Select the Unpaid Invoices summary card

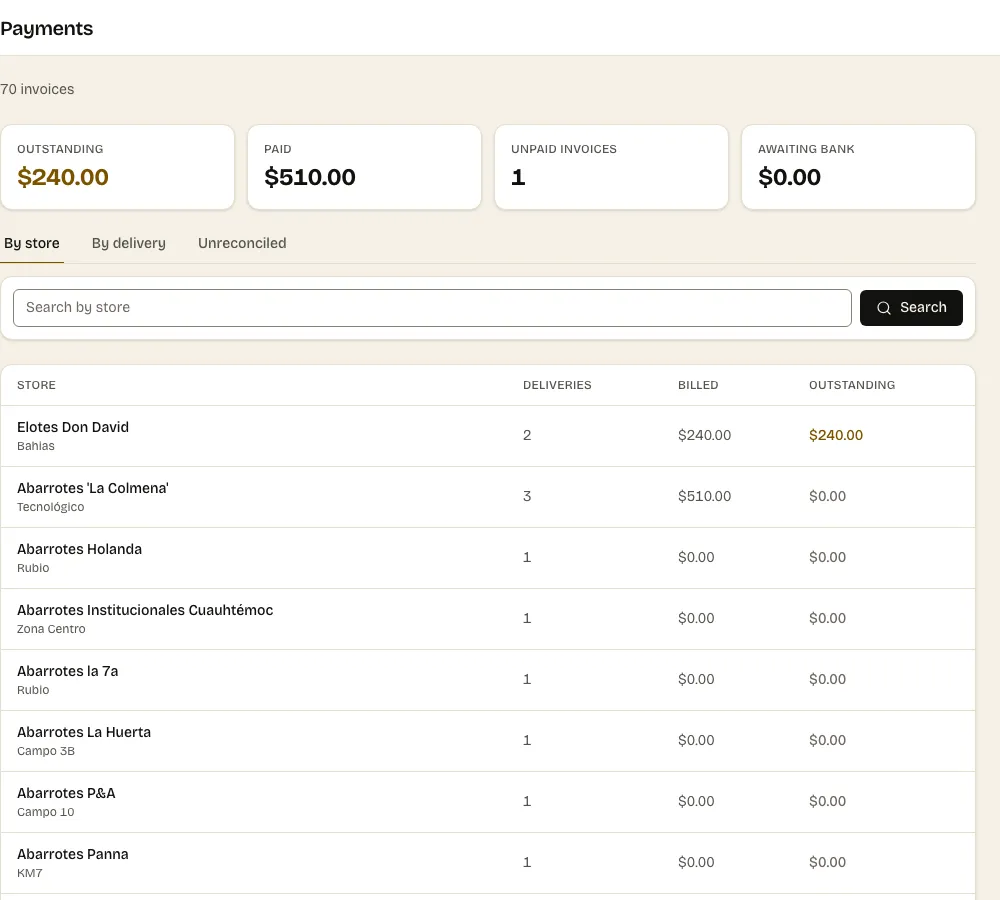coord(611,167)
